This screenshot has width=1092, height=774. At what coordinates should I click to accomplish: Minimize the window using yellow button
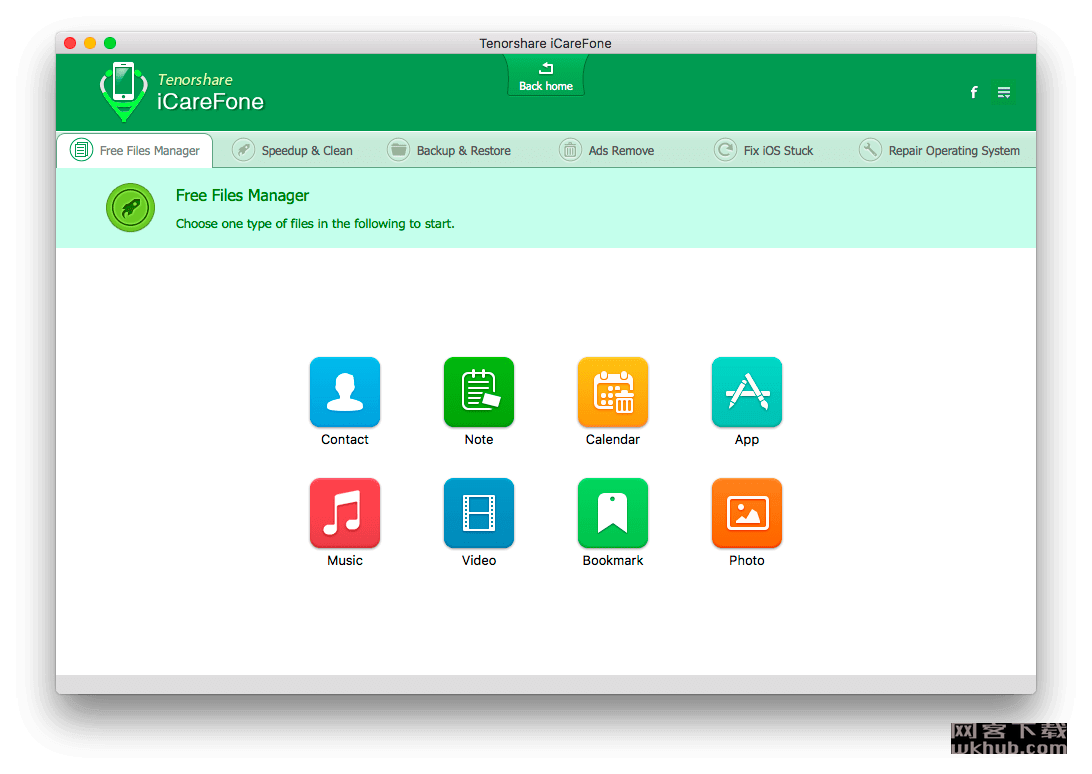coord(90,43)
